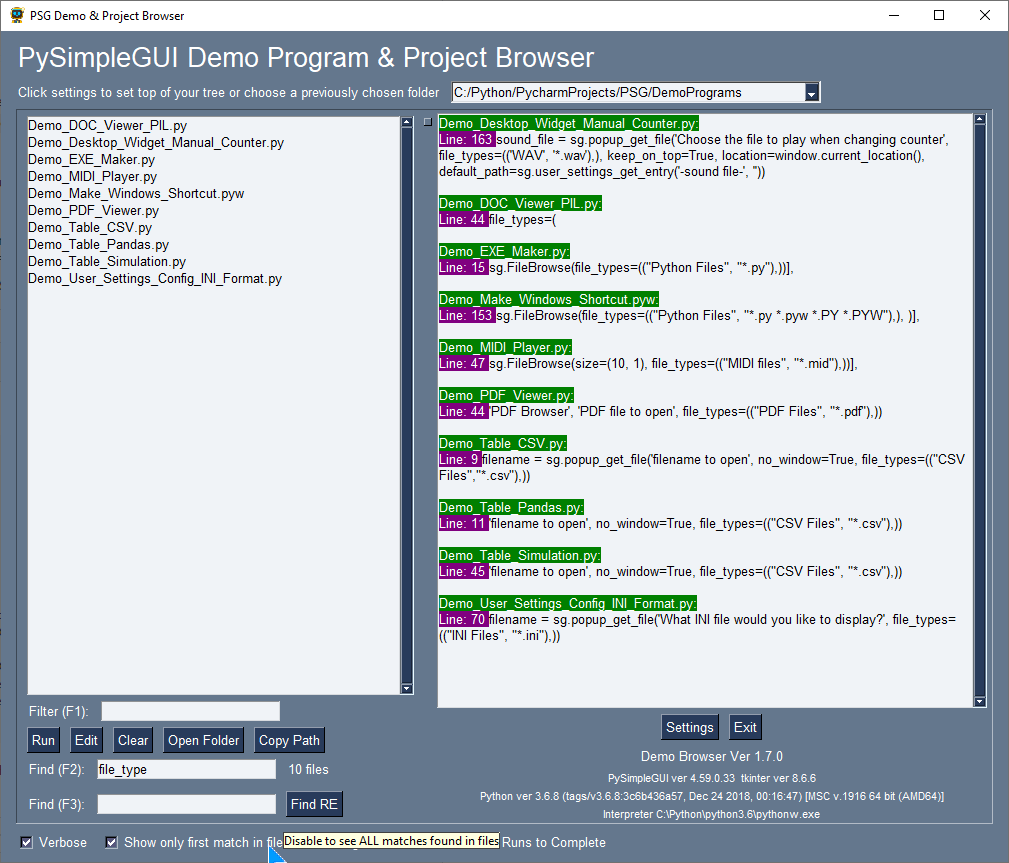
Task: Click the purple 'Line: 11' marker
Action: click(463, 524)
